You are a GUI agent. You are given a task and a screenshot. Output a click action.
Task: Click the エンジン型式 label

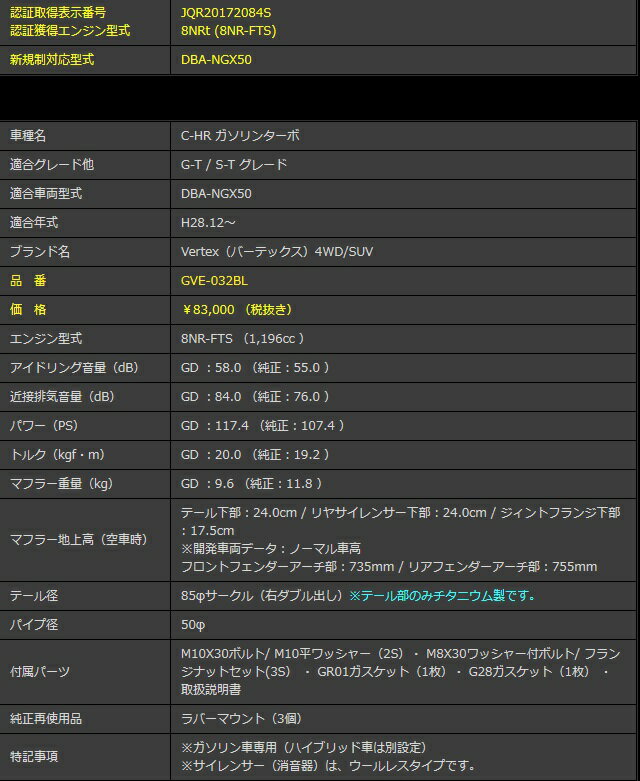(x=46, y=338)
